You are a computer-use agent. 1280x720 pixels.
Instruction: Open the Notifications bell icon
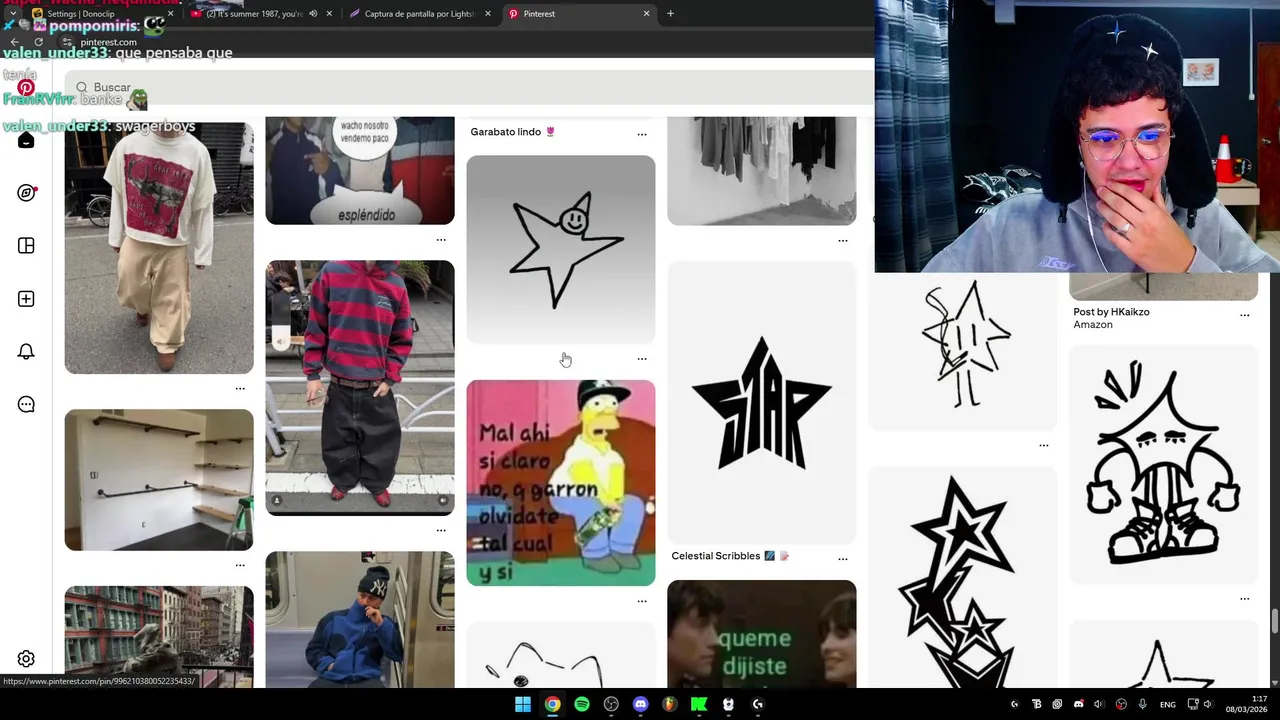tap(26, 351)
